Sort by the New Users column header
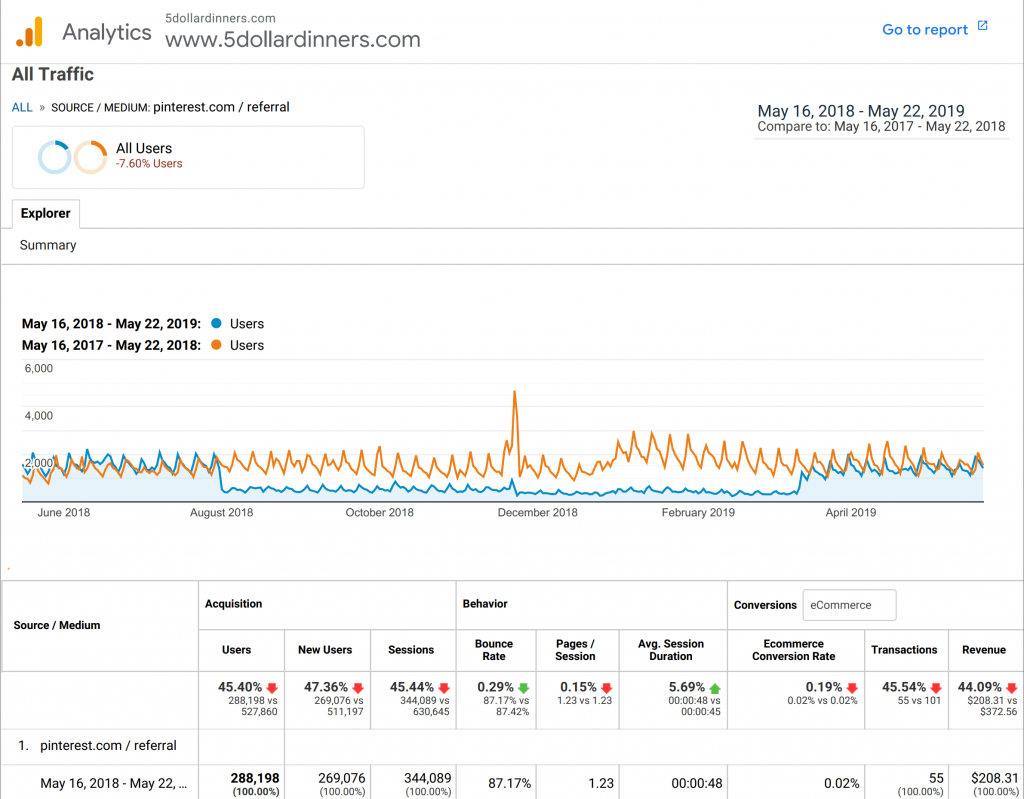 325,650
